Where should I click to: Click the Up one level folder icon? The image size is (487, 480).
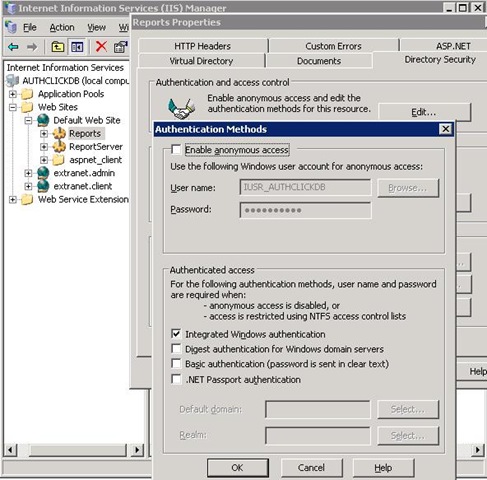pyautogui.click(x=58, y=47)
